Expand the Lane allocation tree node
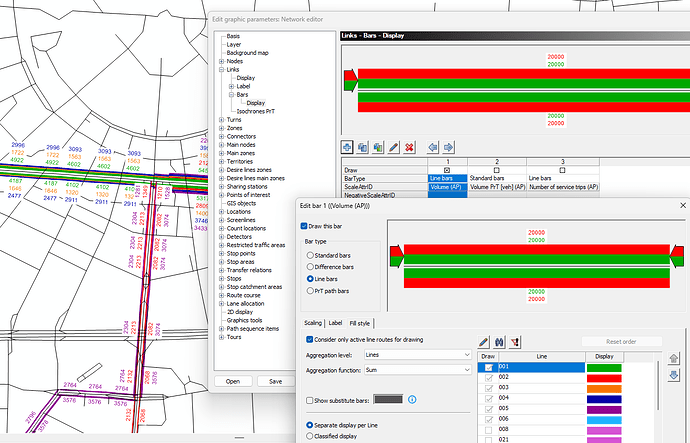Viewport: 690px width, 443px height. 221,304
